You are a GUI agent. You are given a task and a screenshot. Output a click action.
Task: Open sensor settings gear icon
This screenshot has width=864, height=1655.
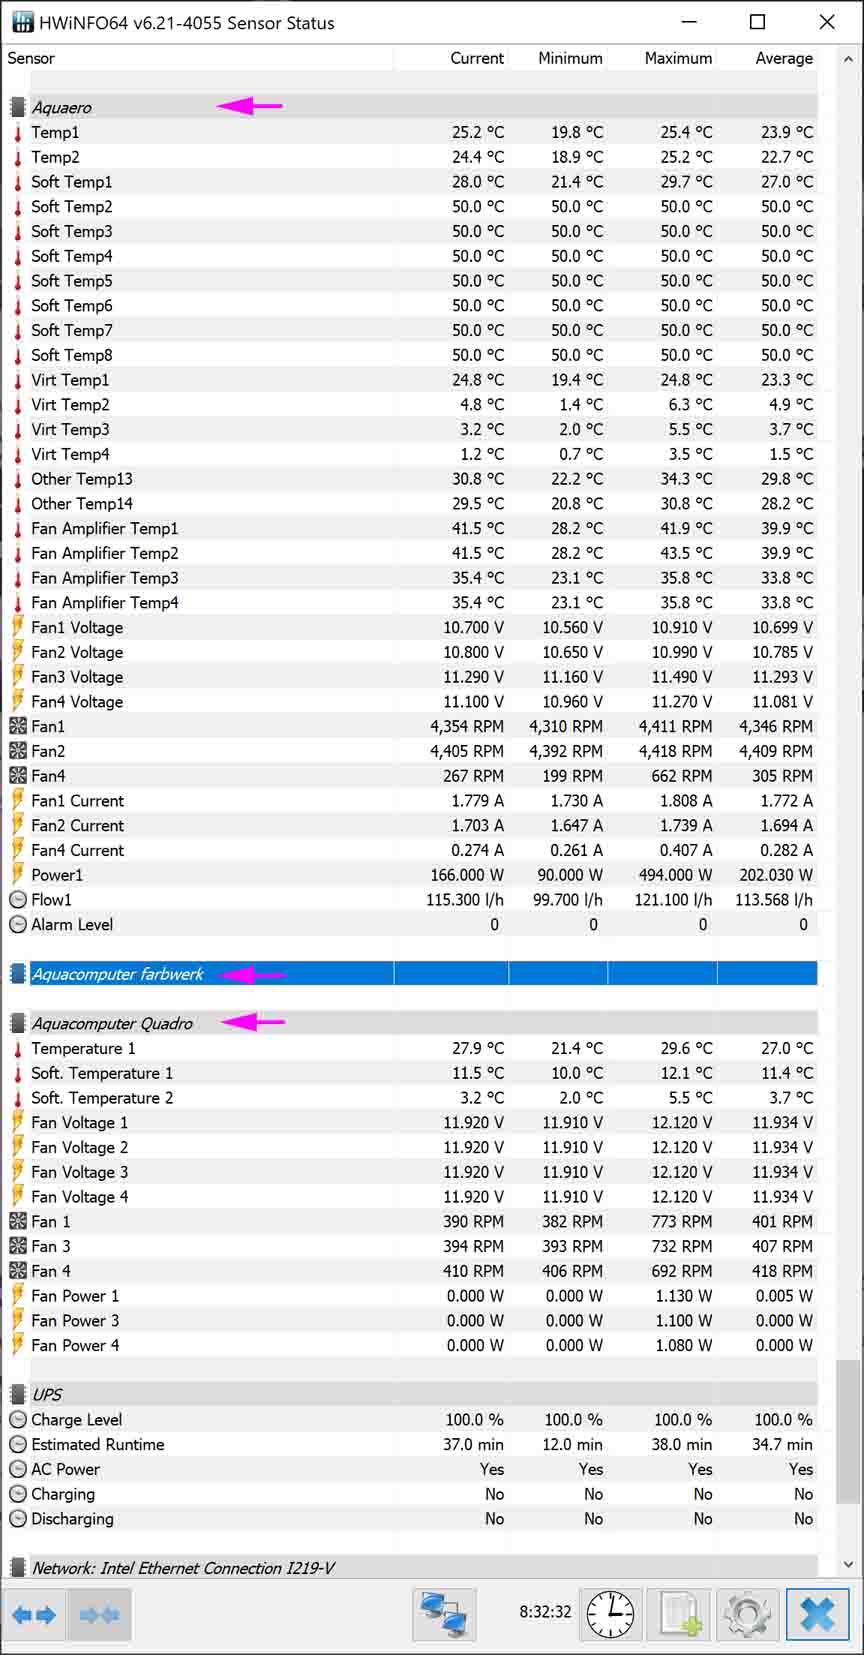pos(748,1614)
